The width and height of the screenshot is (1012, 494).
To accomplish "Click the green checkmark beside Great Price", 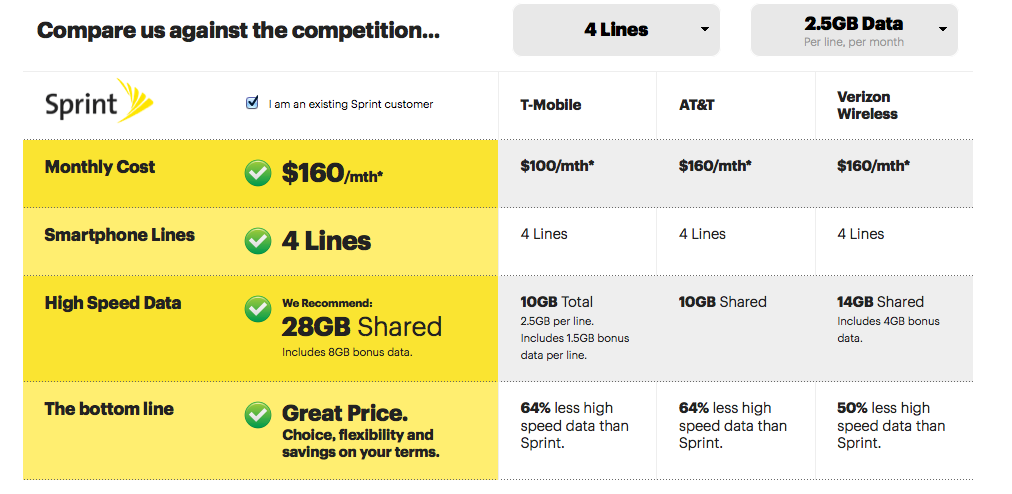I will [258, 414].
